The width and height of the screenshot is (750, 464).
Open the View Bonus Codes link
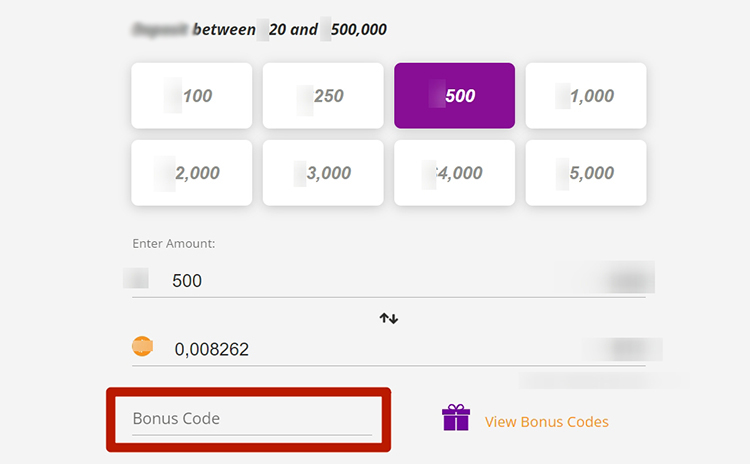tap(546, 422)
